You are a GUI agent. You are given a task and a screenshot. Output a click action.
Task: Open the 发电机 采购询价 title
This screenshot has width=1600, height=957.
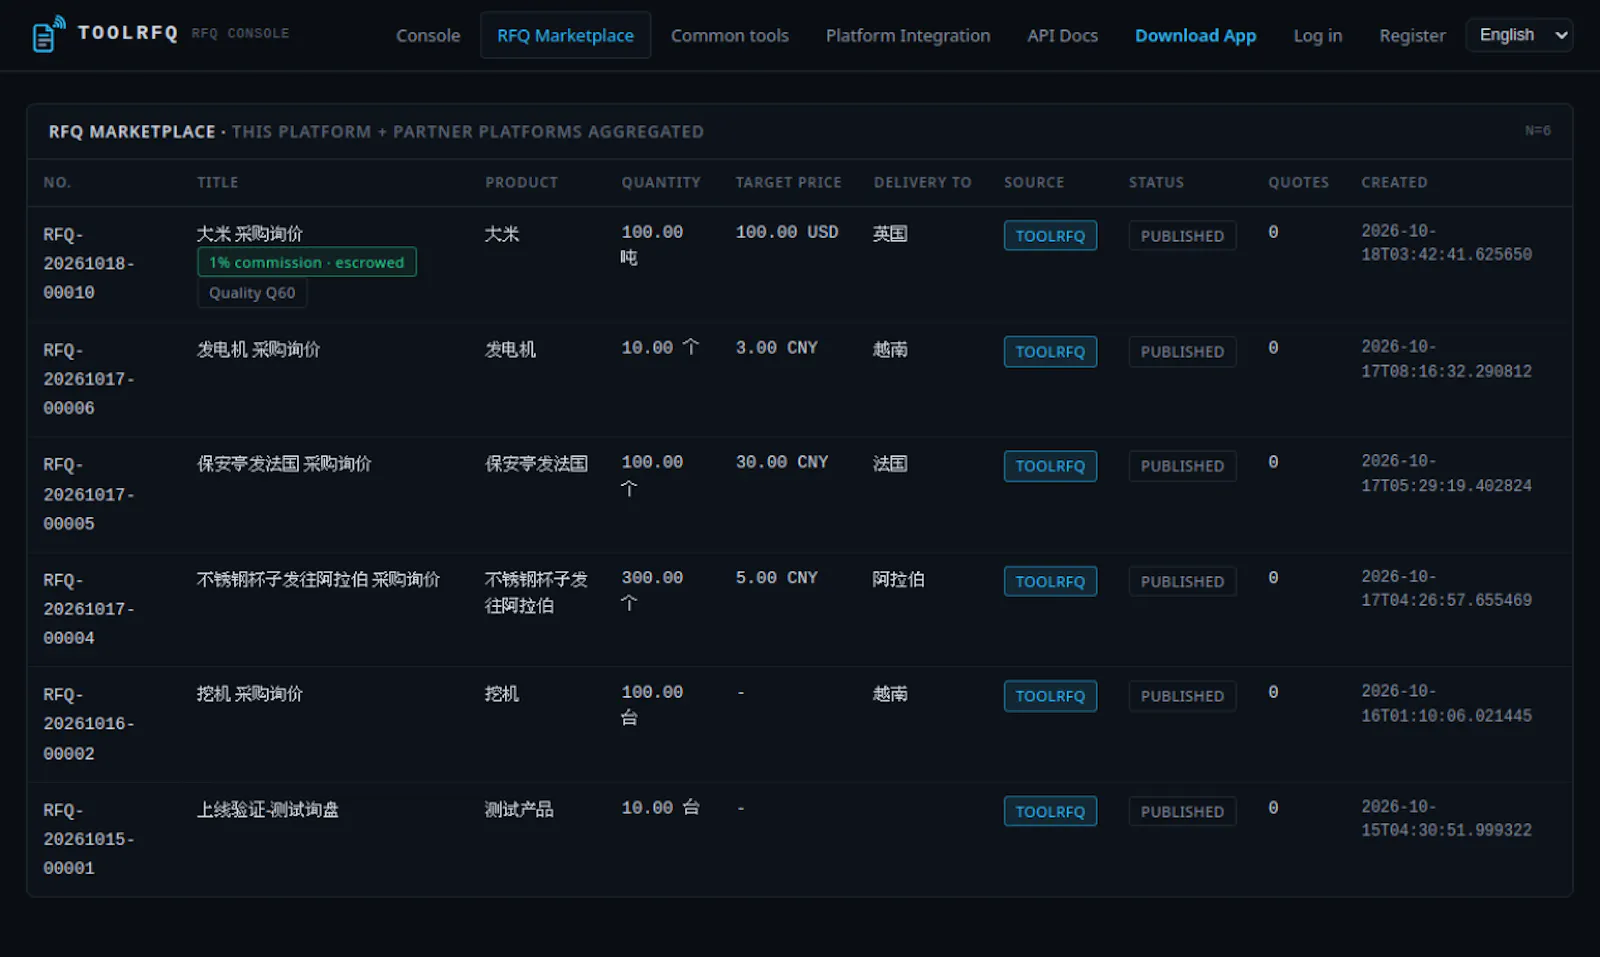coord(259,349)
